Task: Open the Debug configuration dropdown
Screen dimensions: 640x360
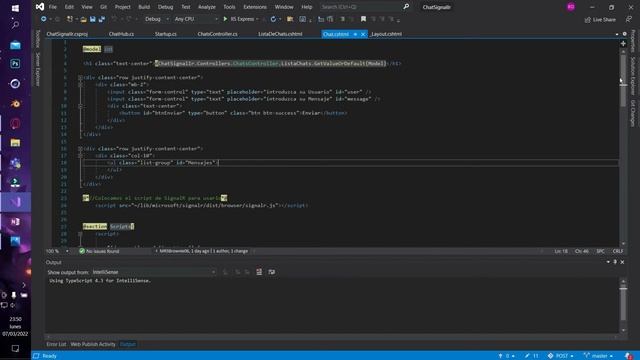Action: point(157,19)
